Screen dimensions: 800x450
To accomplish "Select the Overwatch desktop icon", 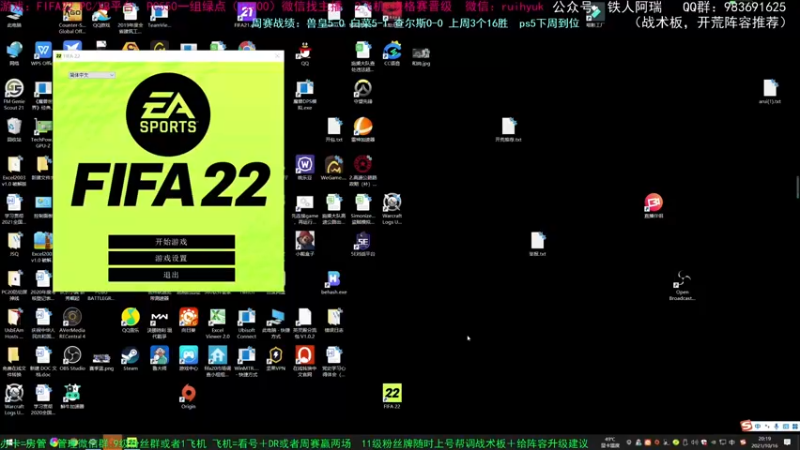I will coord(363,90).
